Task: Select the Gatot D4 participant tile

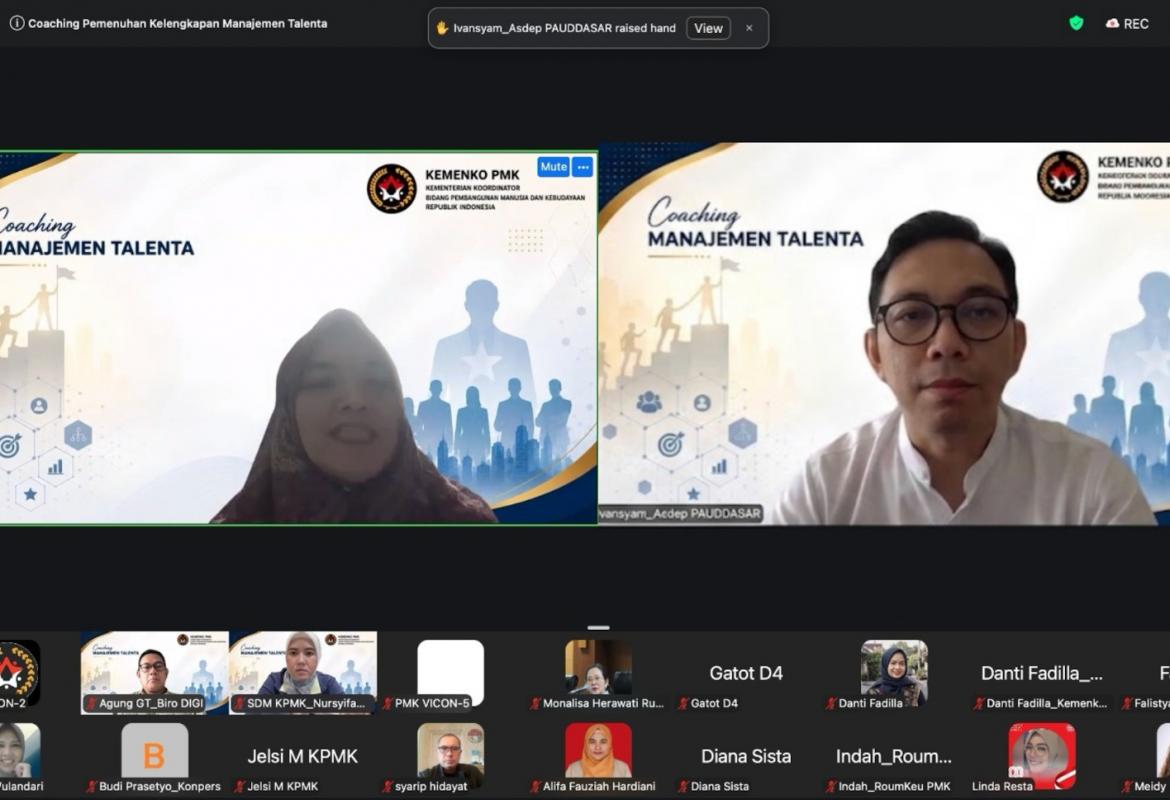Action: (x=746, y=672)
